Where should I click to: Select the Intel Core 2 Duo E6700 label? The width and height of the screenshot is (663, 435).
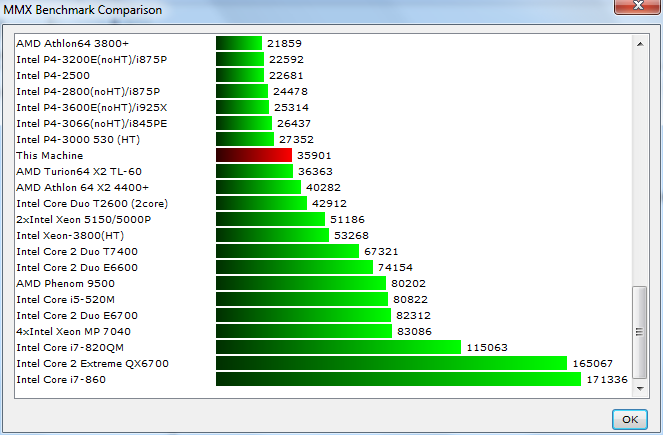(x=77, y=316)
